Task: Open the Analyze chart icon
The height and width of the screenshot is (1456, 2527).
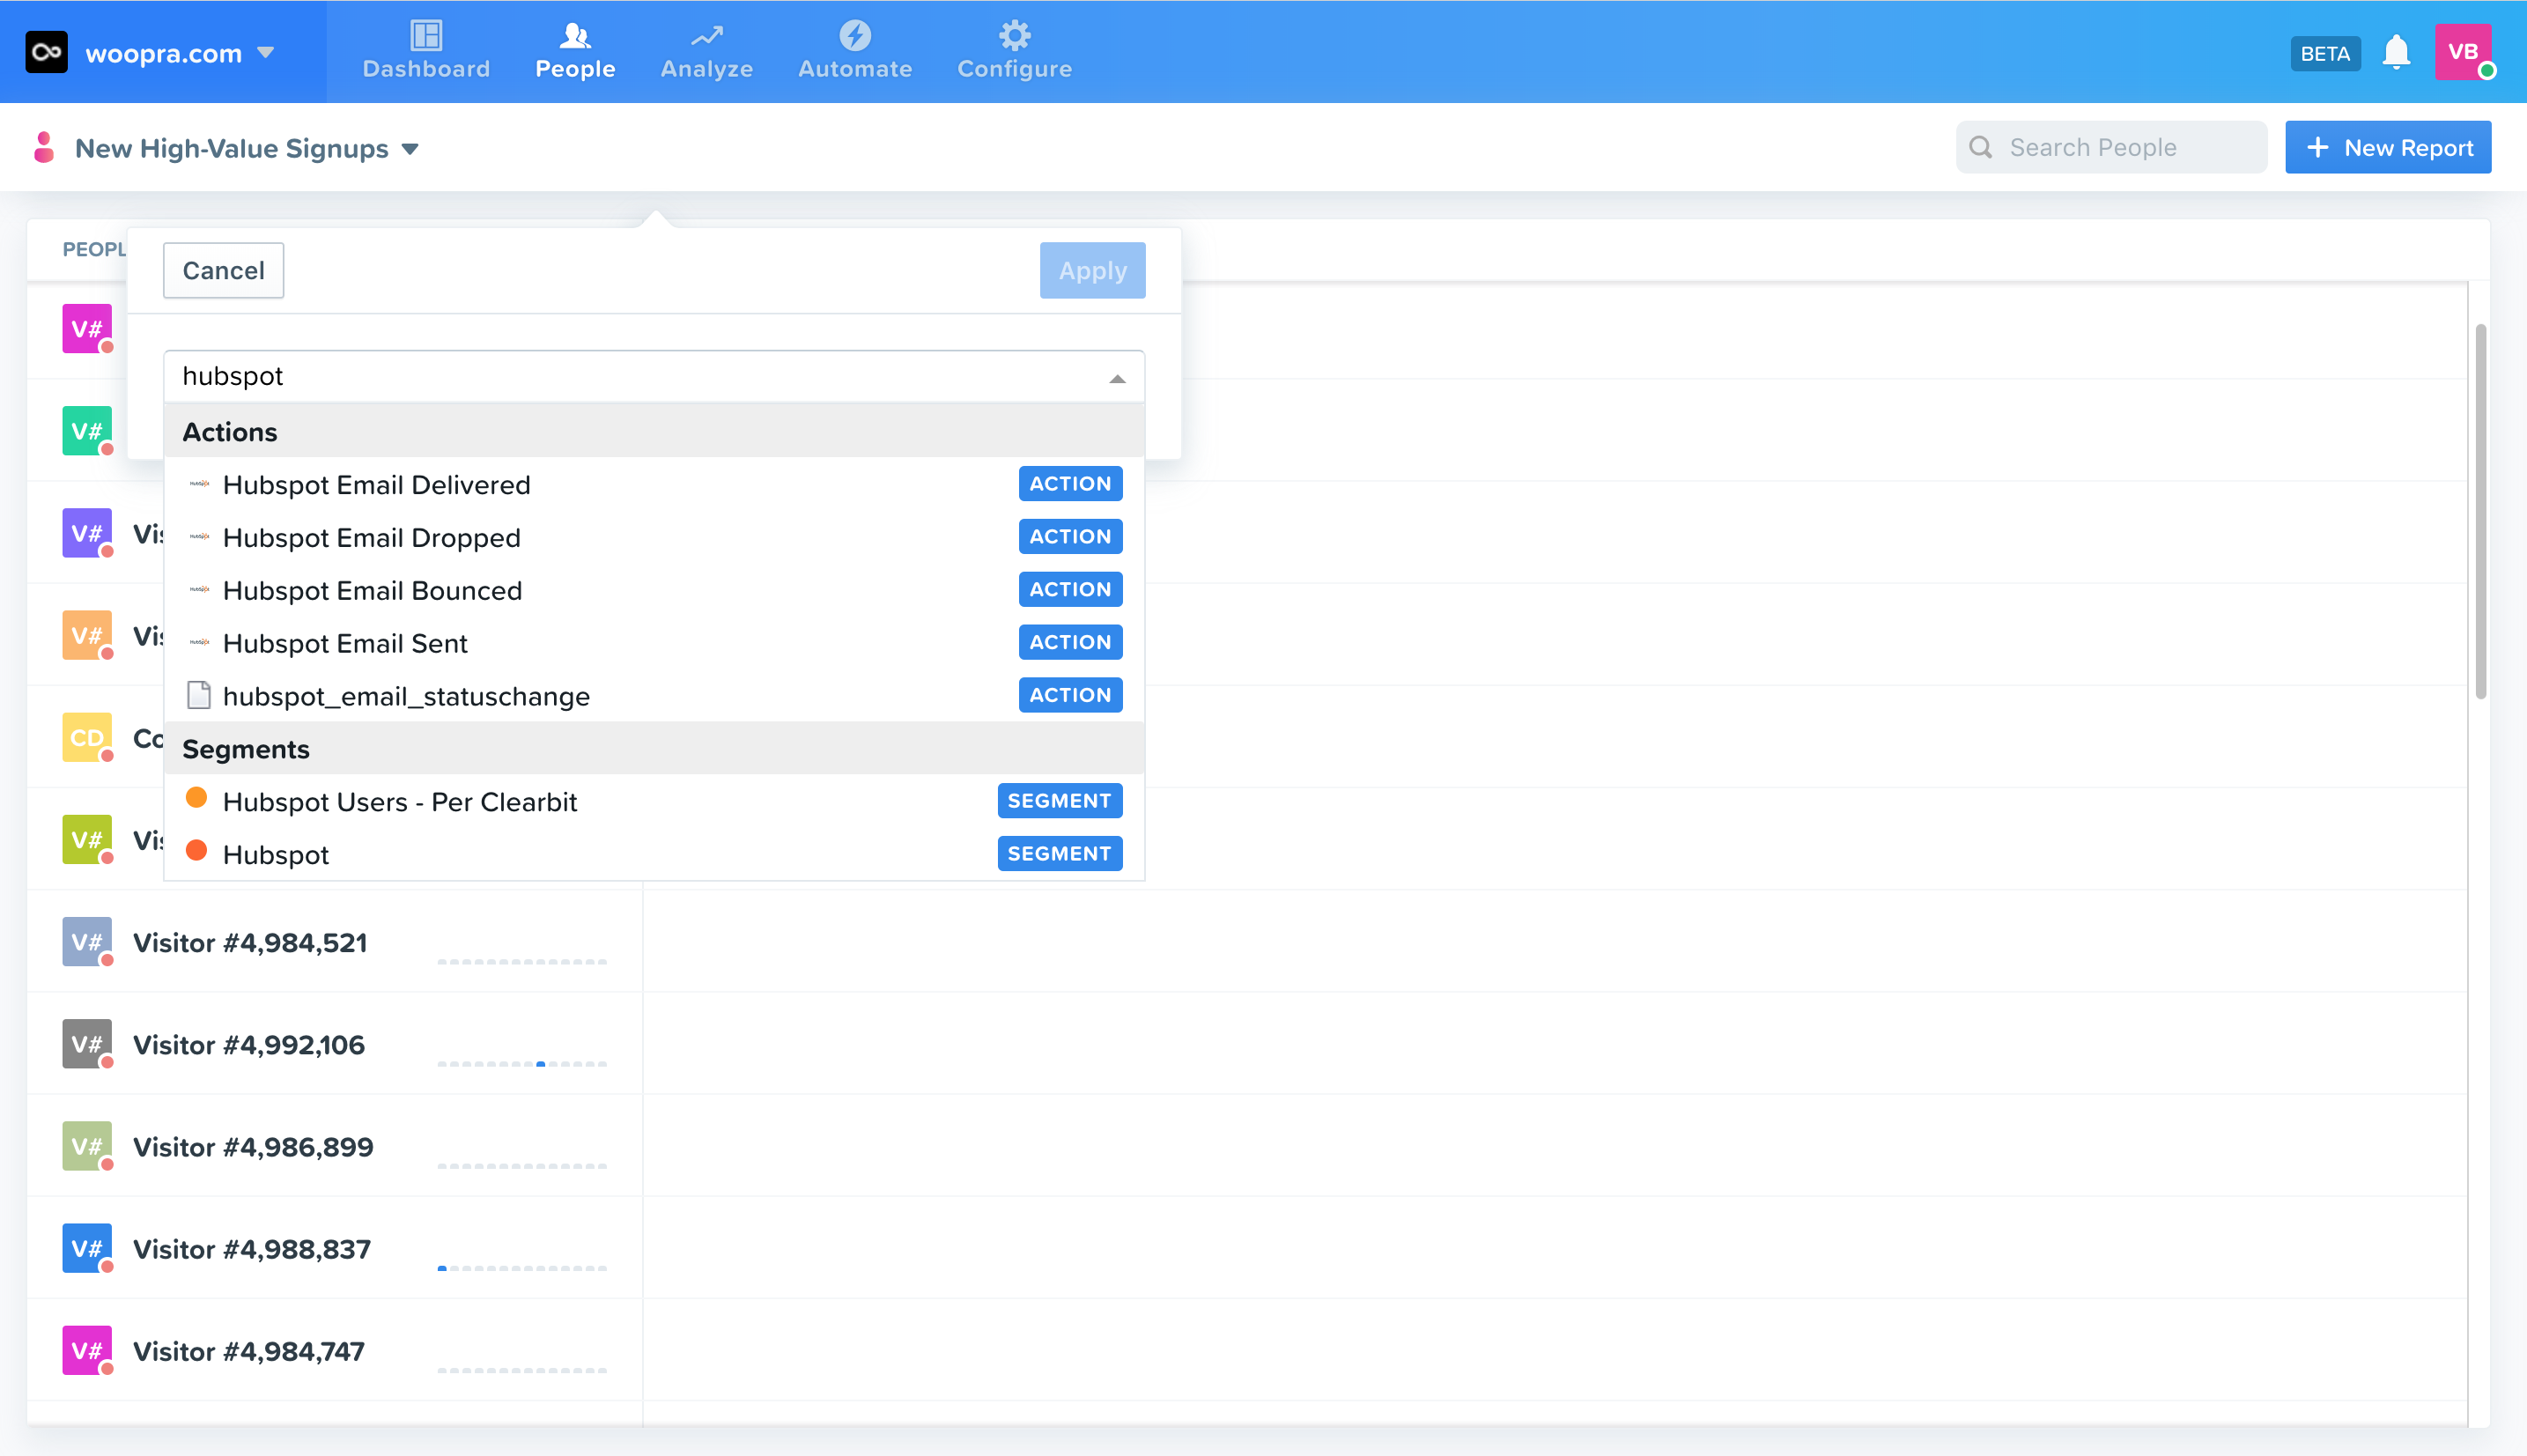Action: coord(706,36)
